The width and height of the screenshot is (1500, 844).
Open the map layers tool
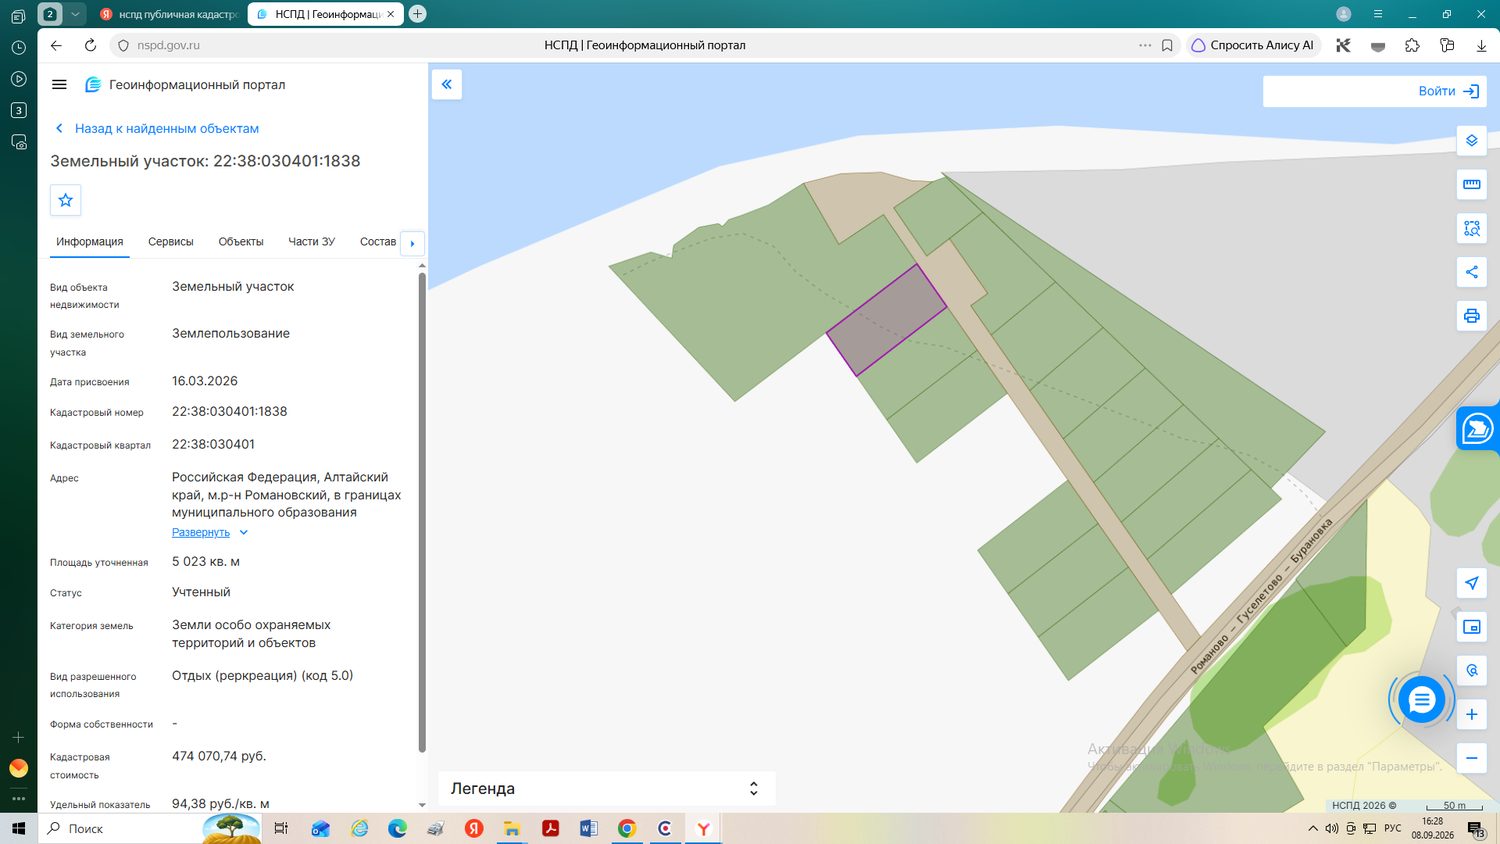point(1472,141)
